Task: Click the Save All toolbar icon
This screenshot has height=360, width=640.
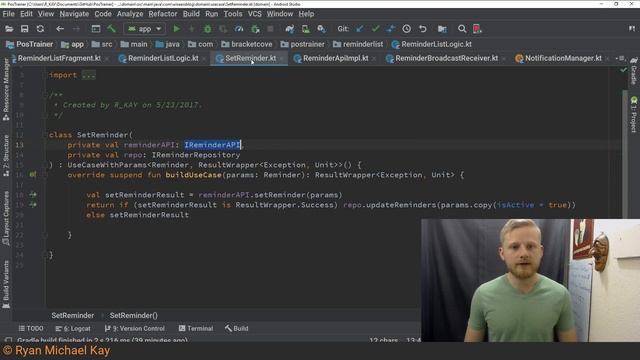Action: point(24,29)
